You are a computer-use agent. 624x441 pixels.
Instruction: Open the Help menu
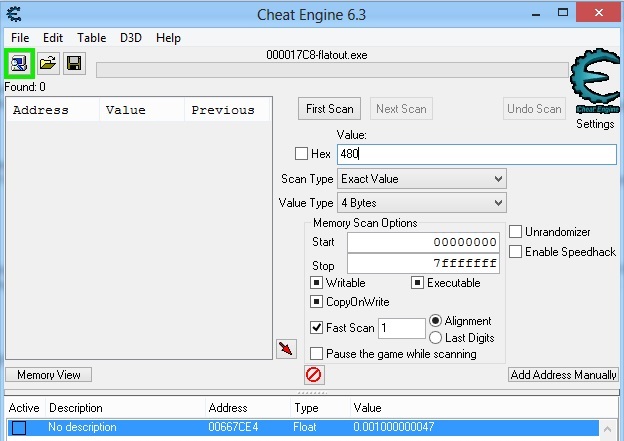[168, 38]
